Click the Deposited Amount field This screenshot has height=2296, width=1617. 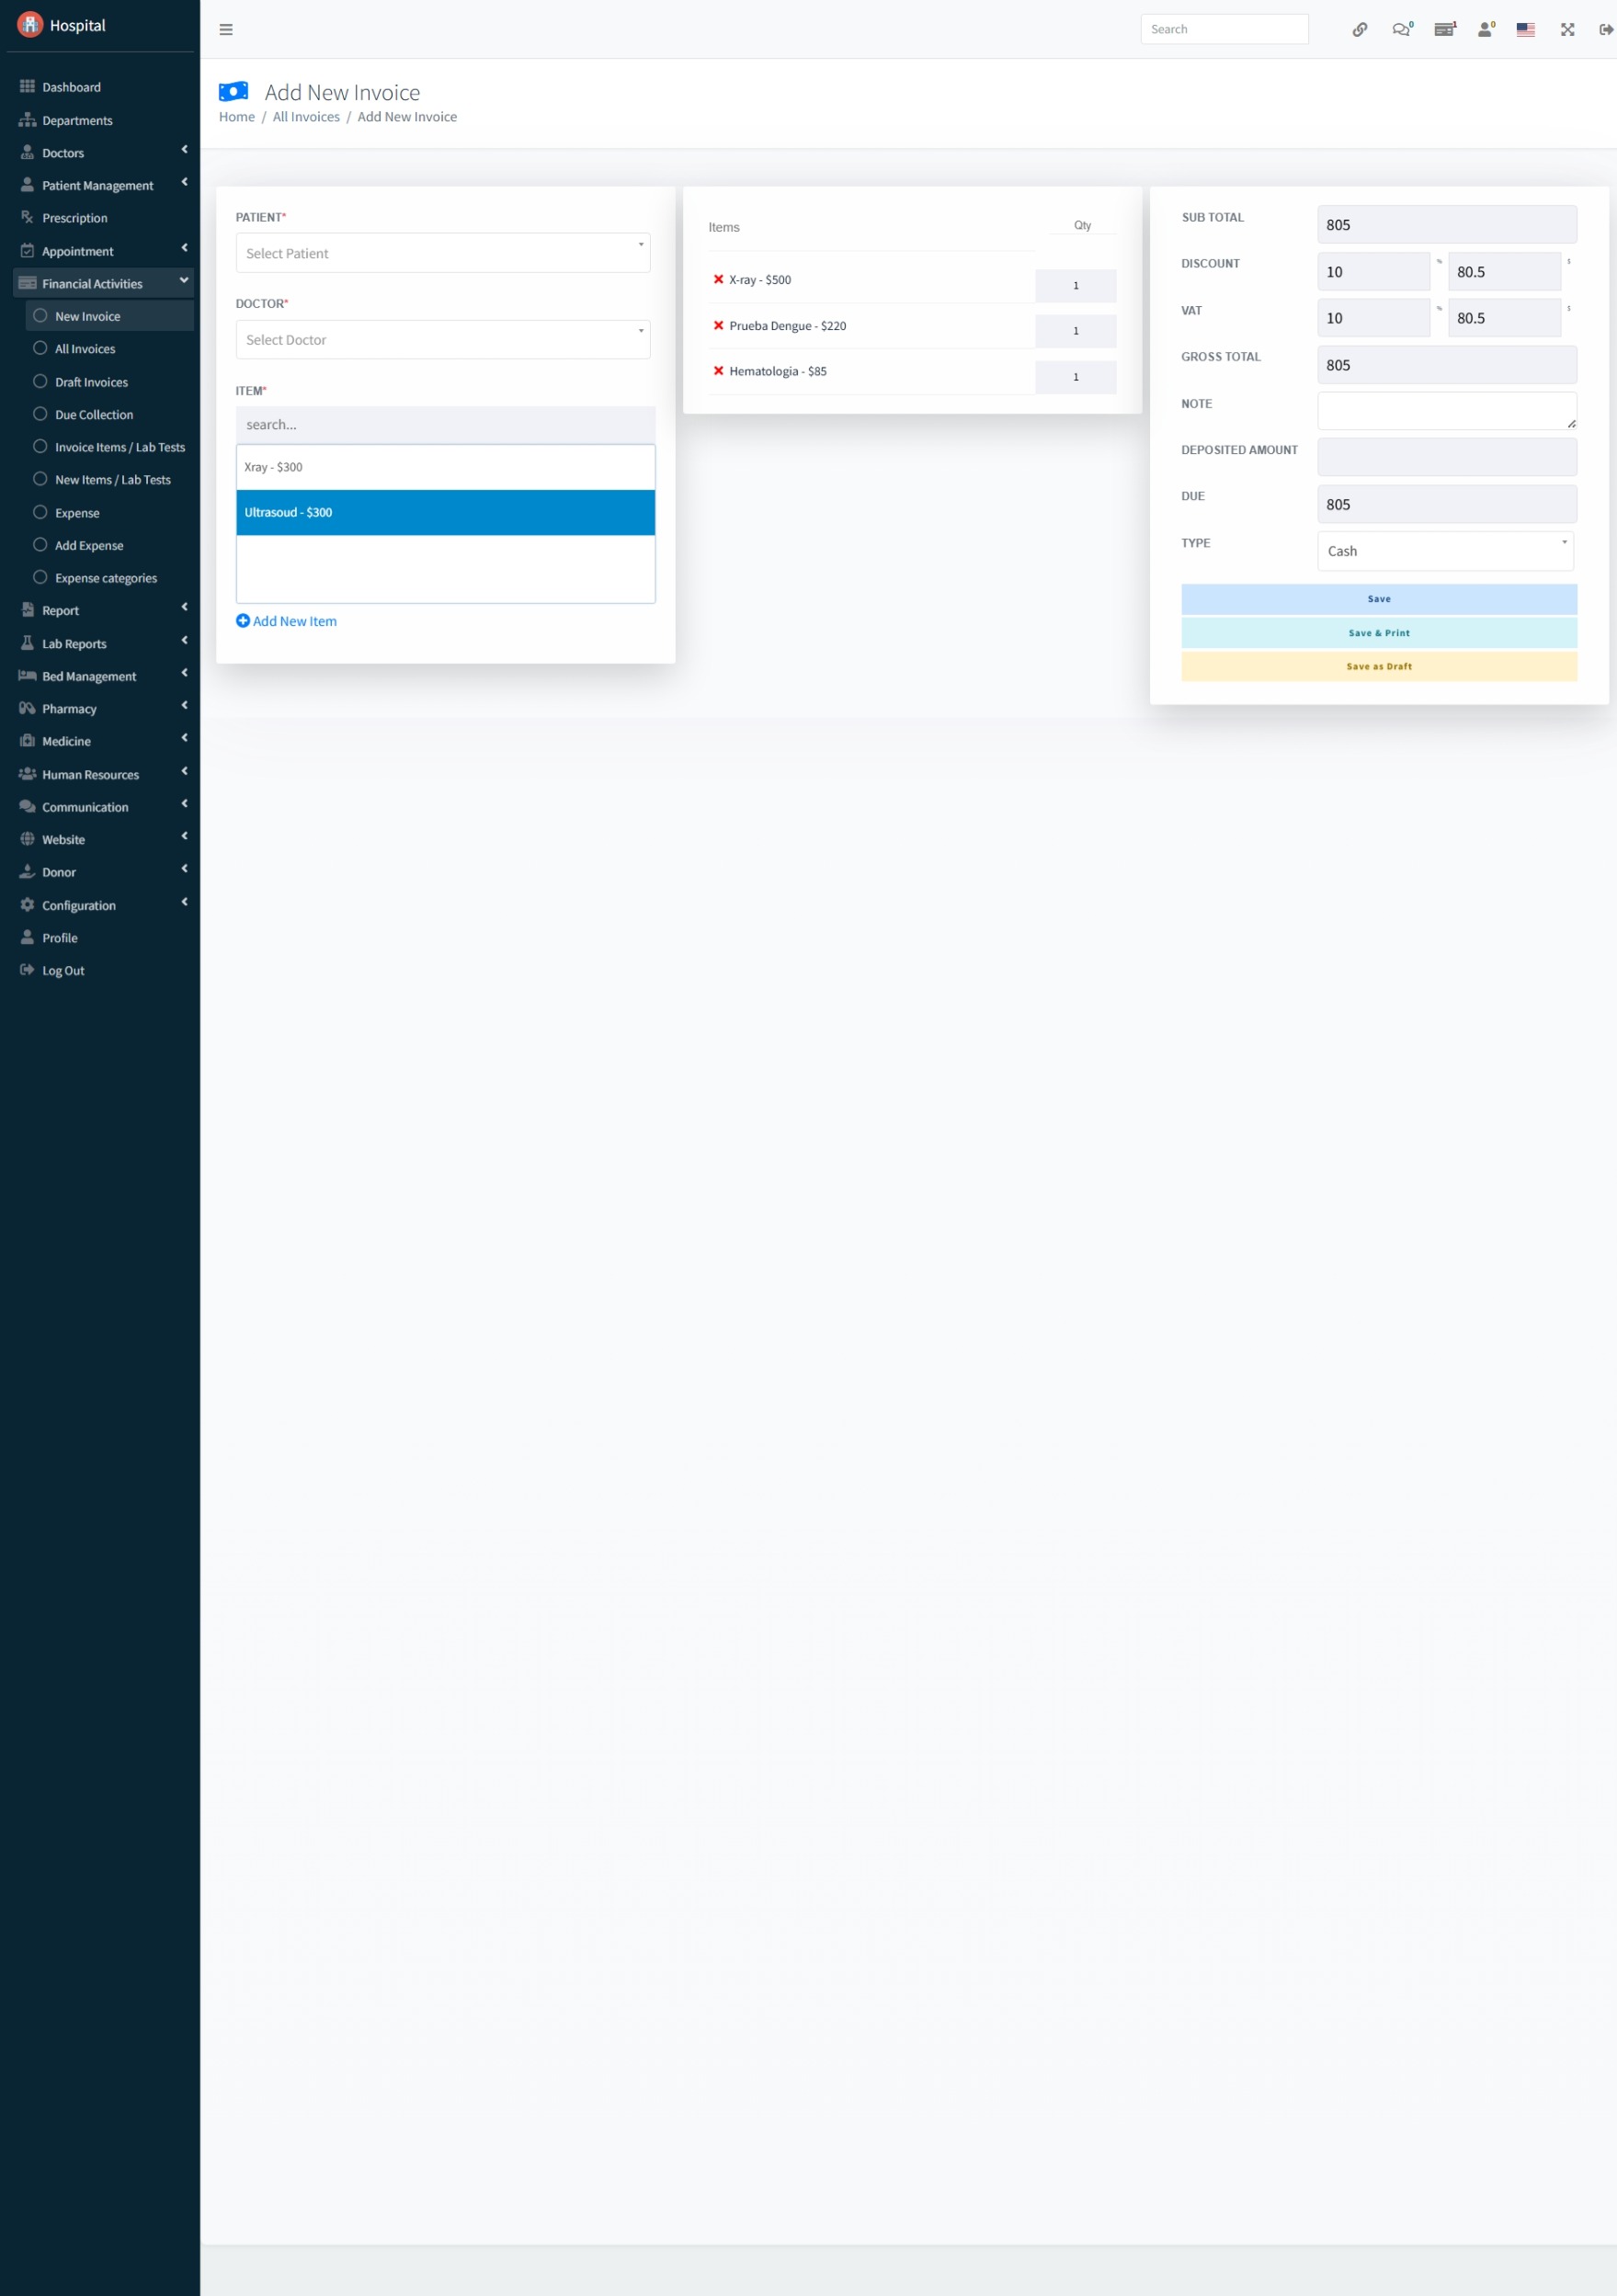tap(1447, 457)
